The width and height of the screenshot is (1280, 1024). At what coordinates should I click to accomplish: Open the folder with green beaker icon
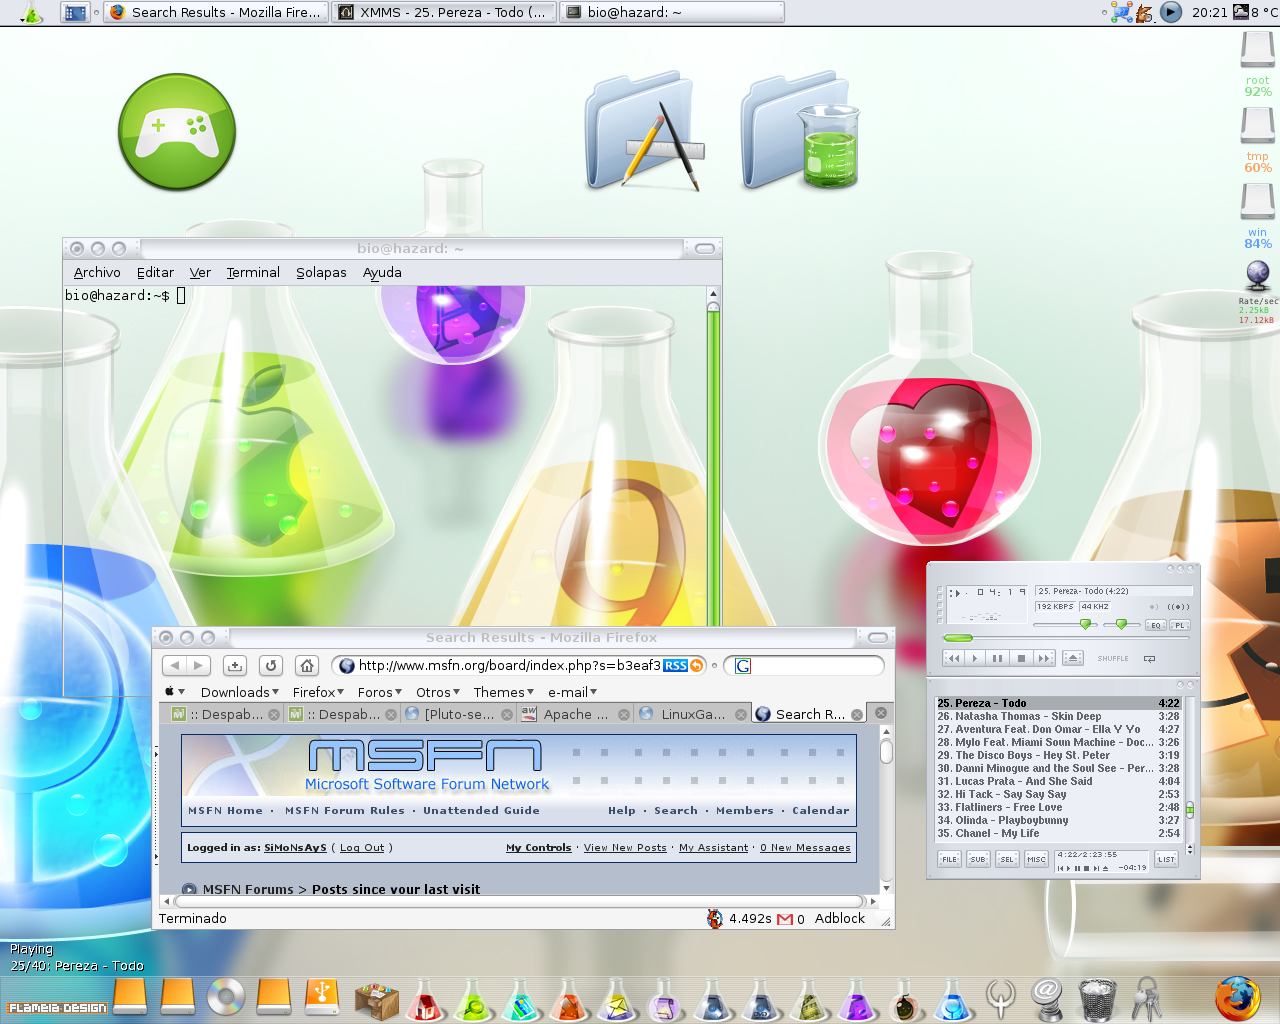click(x=800, y=130)
